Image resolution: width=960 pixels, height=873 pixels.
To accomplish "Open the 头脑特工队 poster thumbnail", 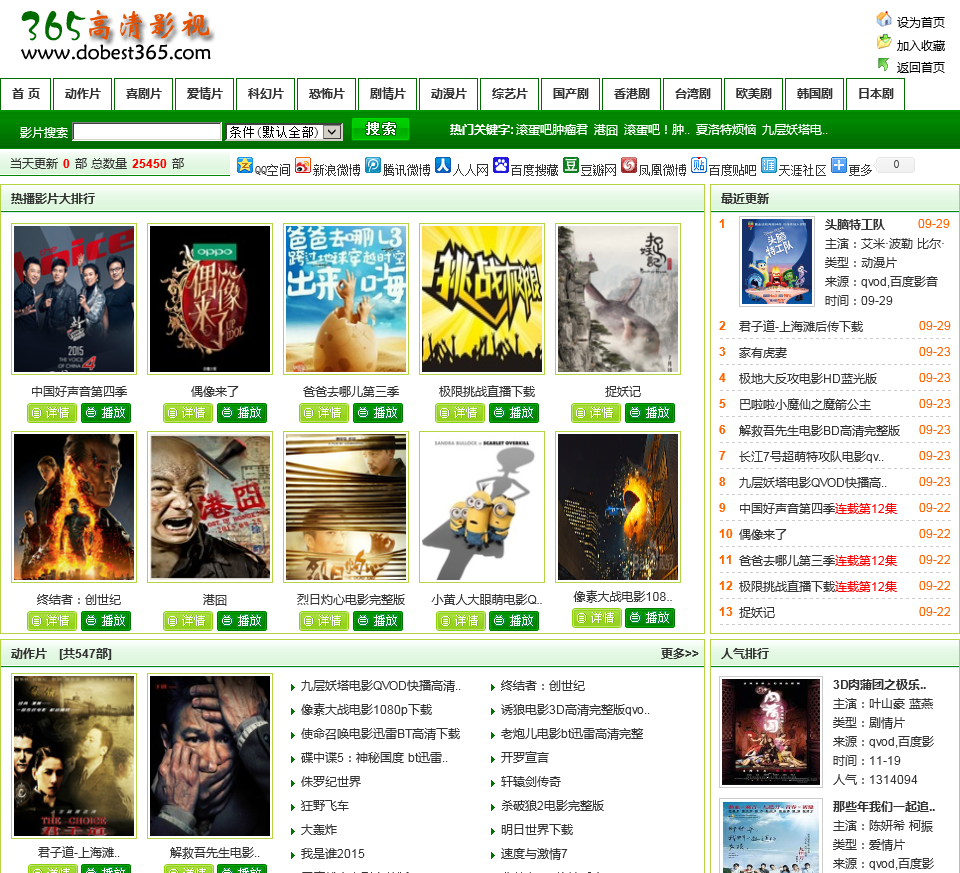I will pyautogui.click(x=777, y=261).
